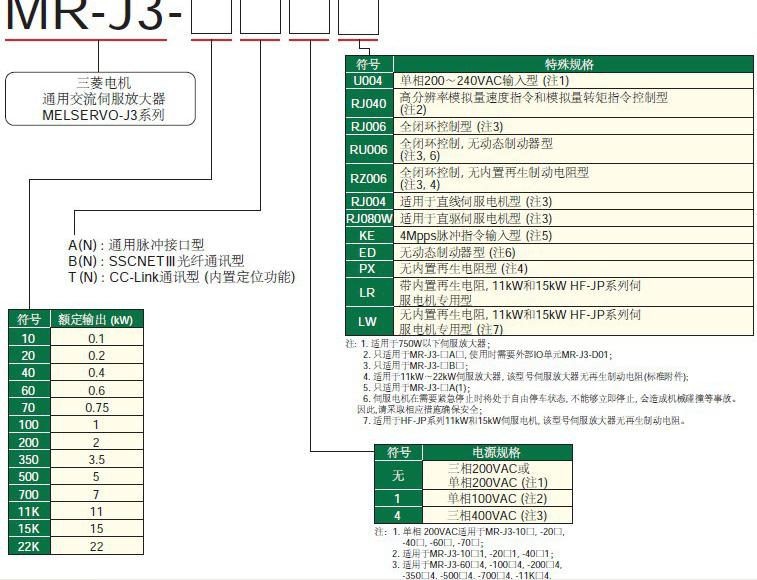Viewport: 757px width, 580px height.
Task: Click symbol 60 in power table
Action: pyautogui.click(x=29, y=390)
